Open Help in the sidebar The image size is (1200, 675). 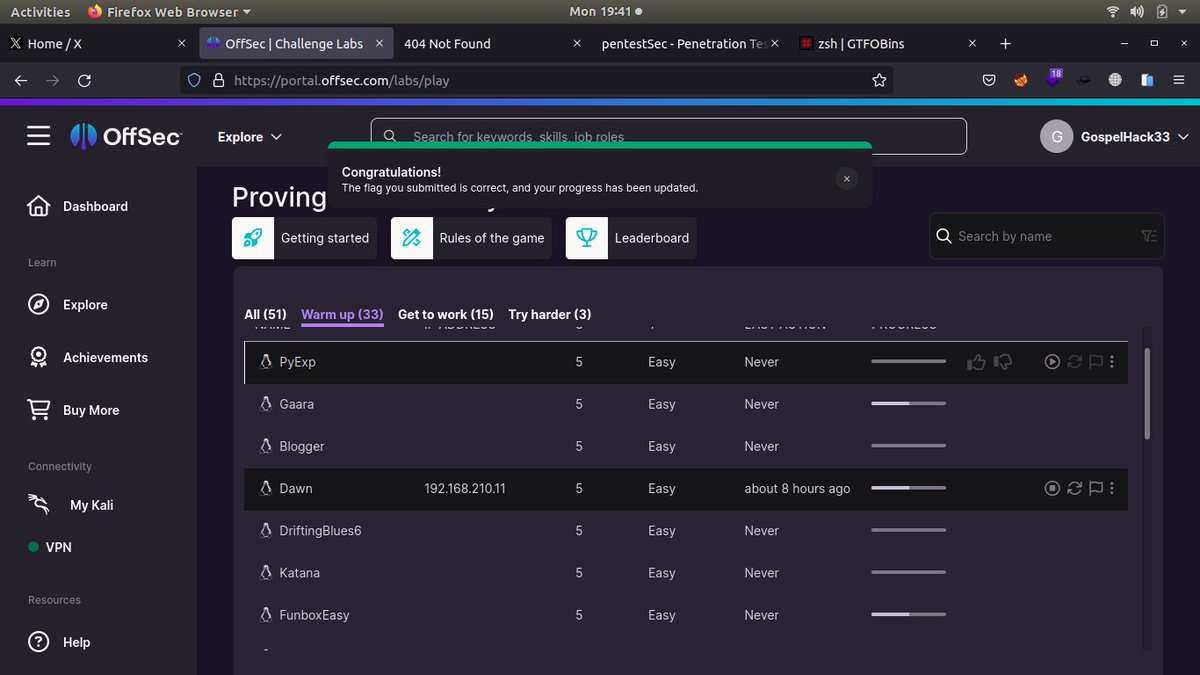pos(59,642)
